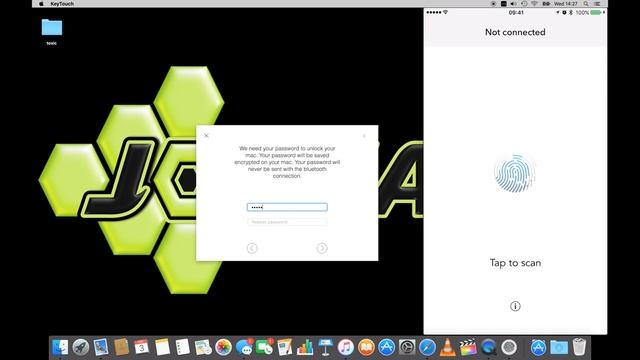Select the Tap to scan label
The height and width of the screenshot is (360, 640).
[515, 263]
